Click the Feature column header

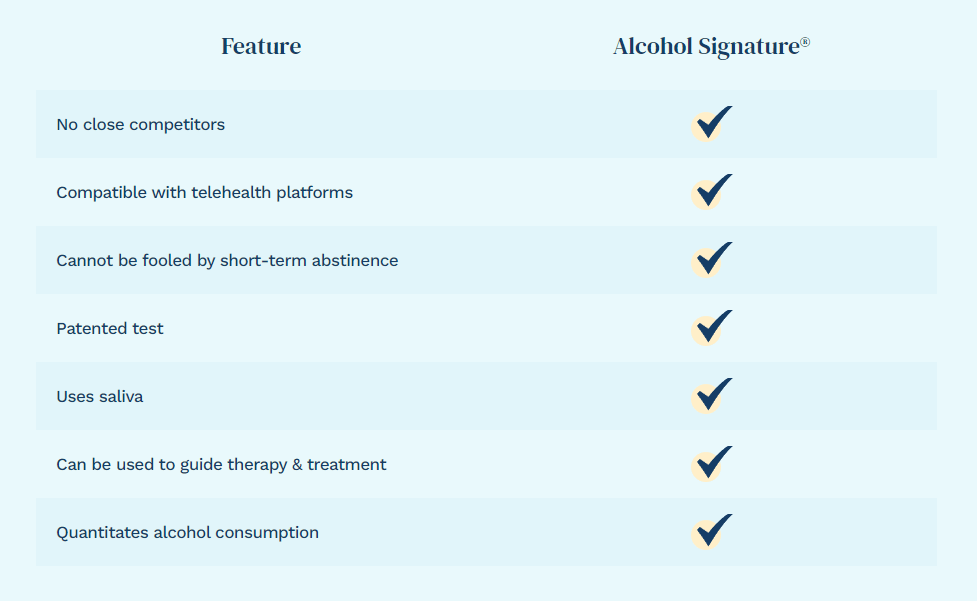click(x=261, y=46)
